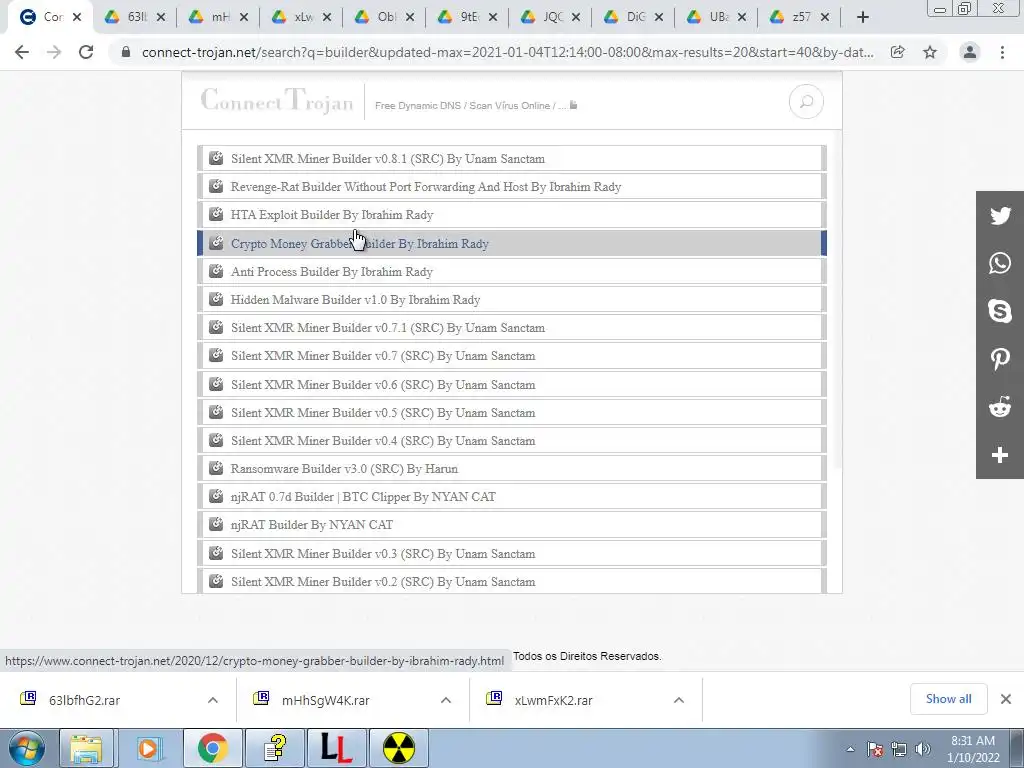Open the Windows Start menu
The image size is (1024, 768).
point(26,748)
